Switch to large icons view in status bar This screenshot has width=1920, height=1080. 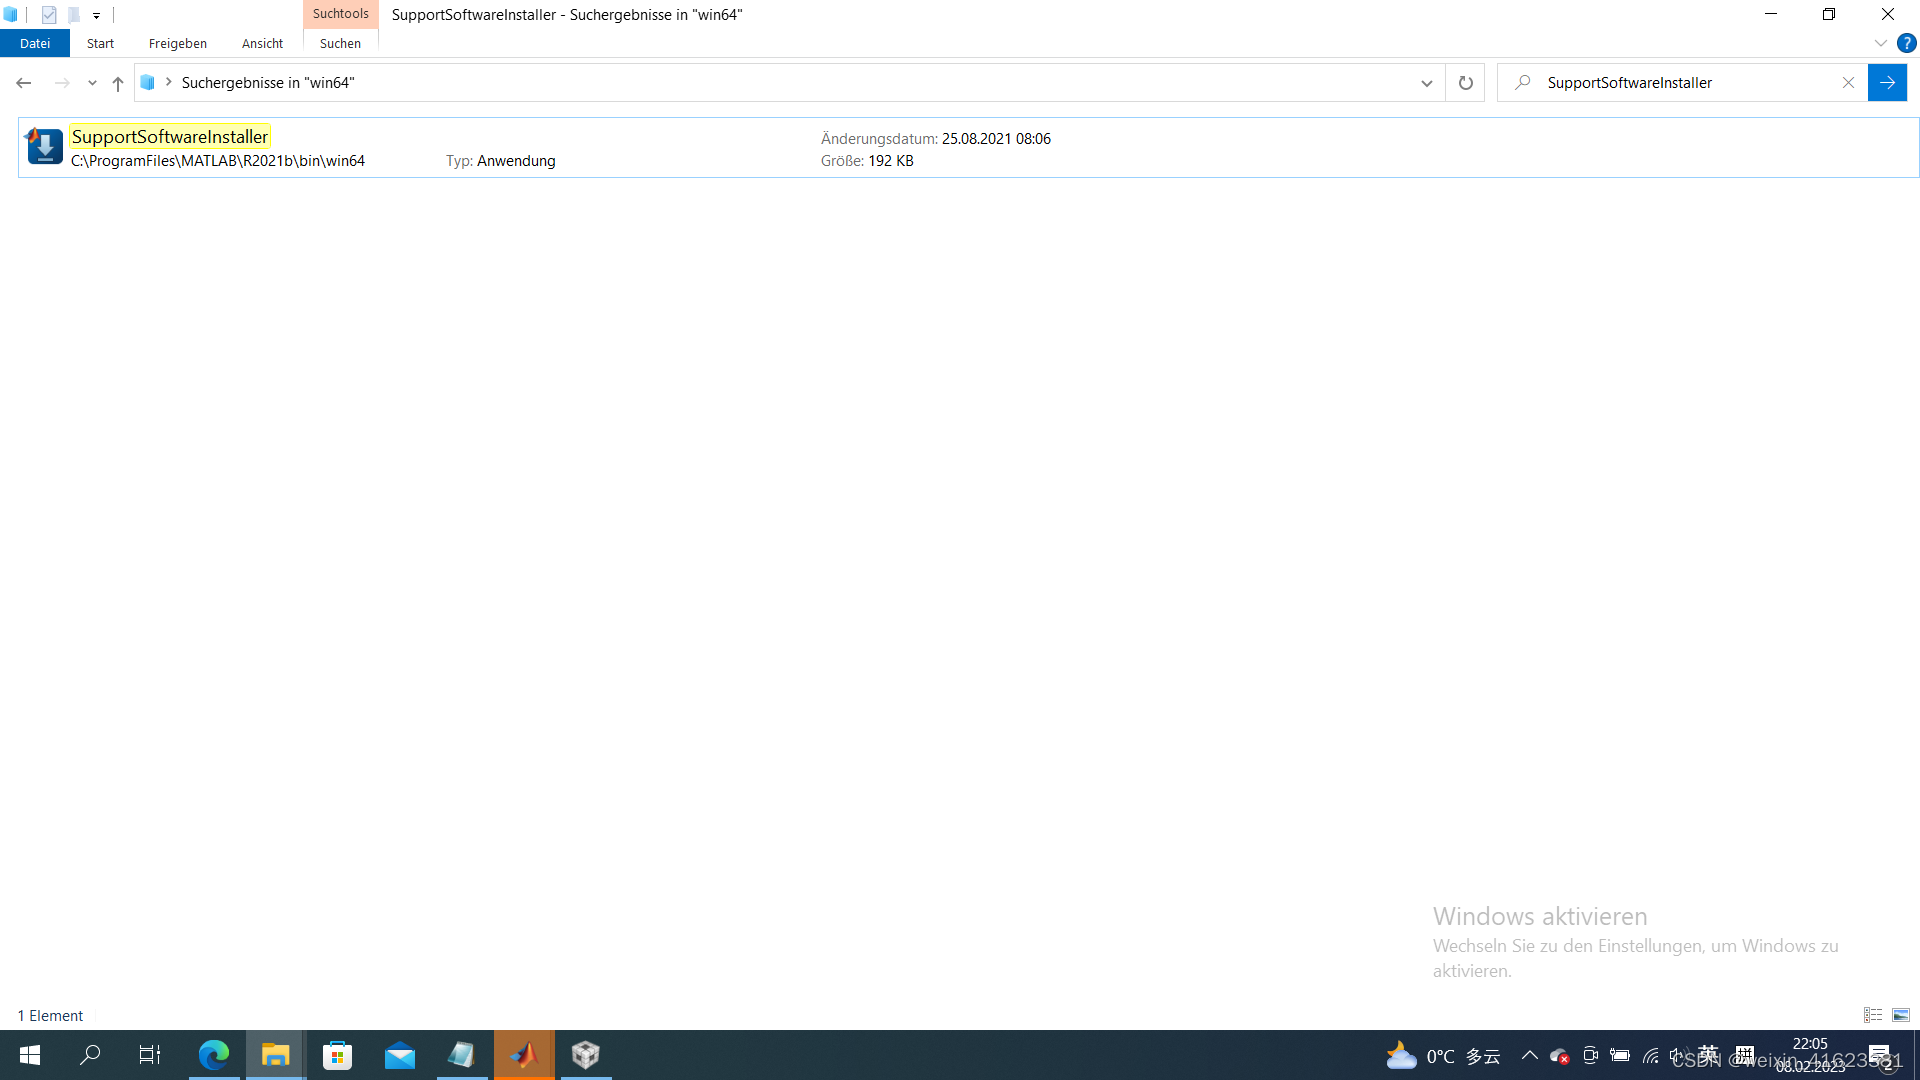click(1900, 1015)
